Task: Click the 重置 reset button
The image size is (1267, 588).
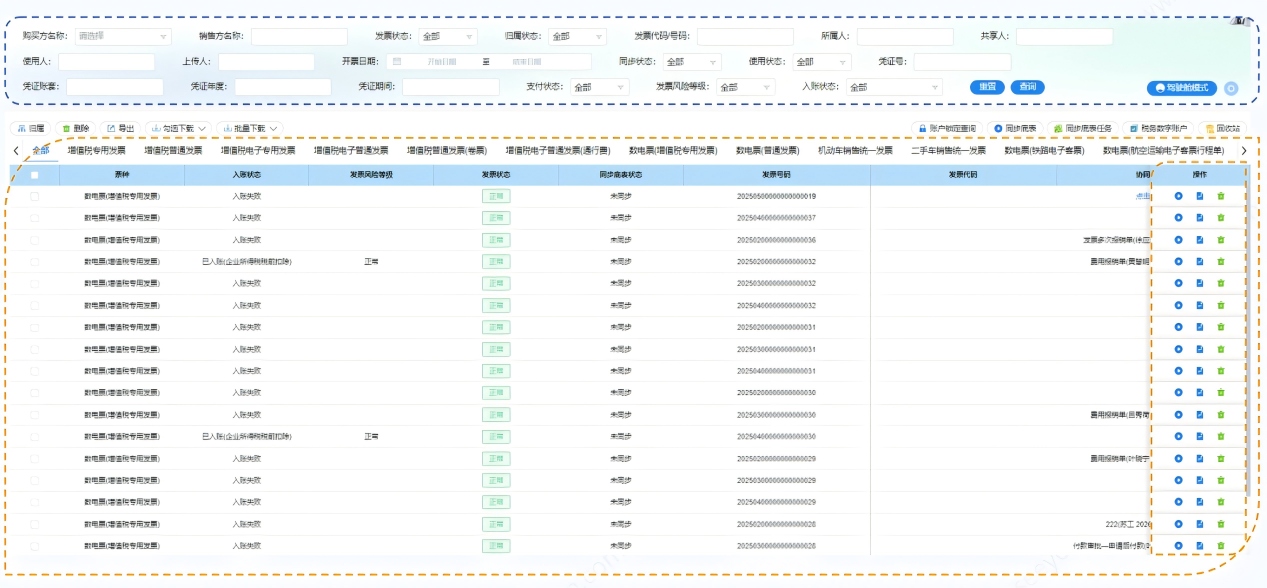Action: [x=986, y=87]
